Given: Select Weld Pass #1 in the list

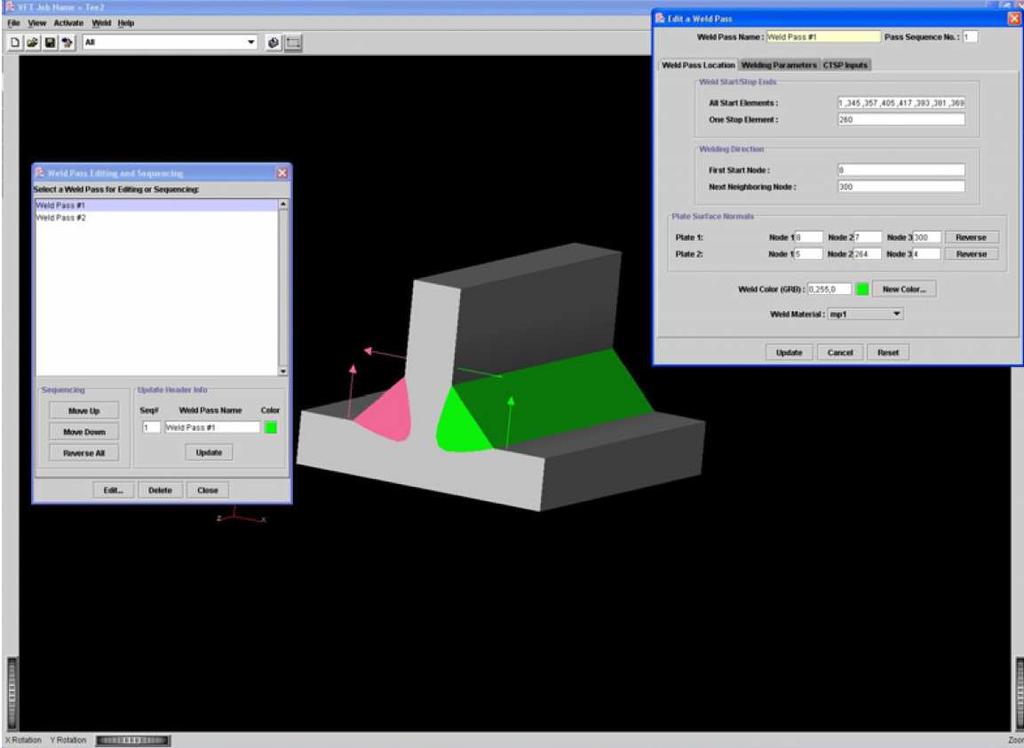Looking at the screenshot, I should (156, 205).
